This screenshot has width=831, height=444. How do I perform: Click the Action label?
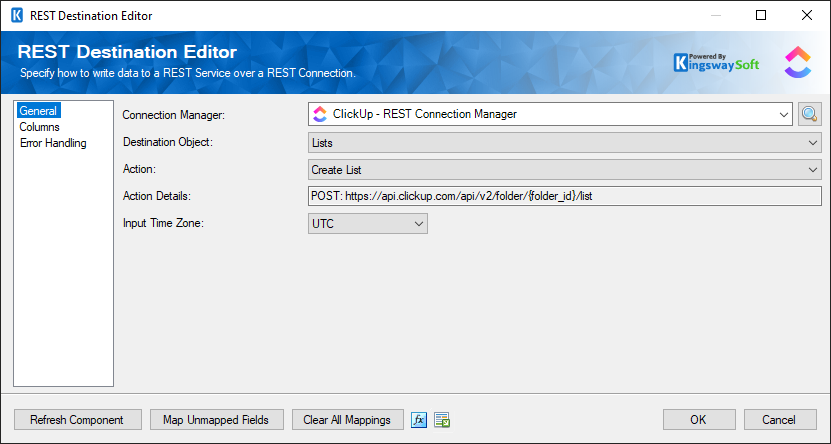point(139,169)
